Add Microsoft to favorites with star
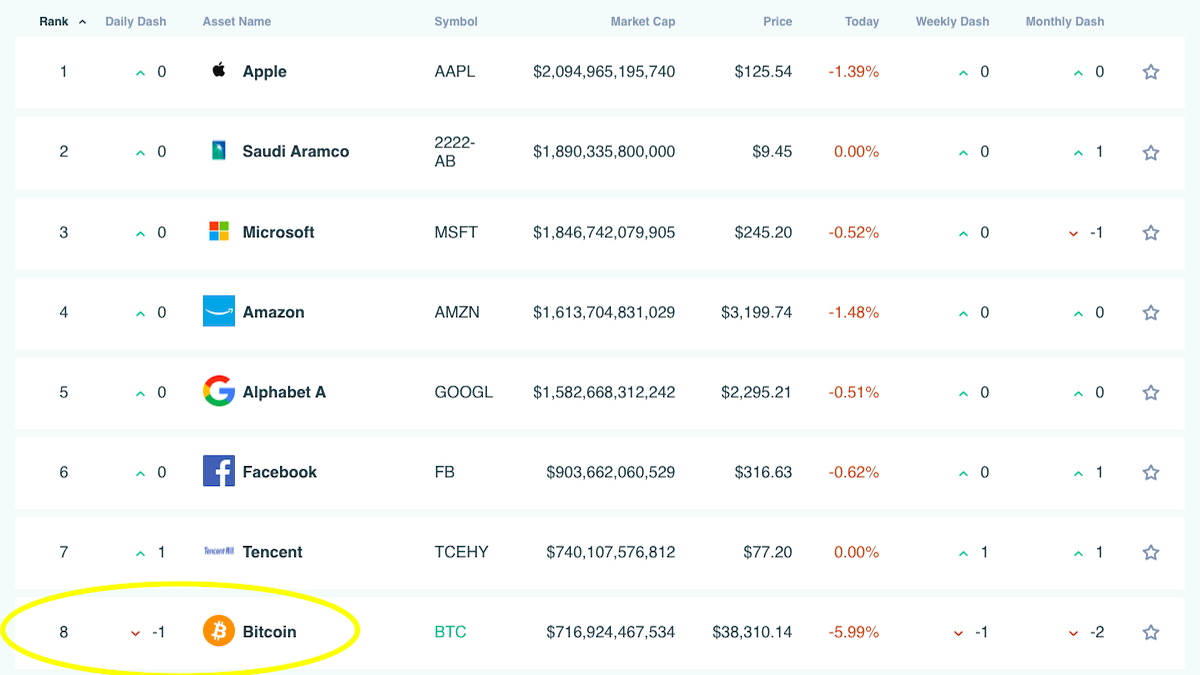Screen dimensions: 1200x675 pos(1151,232)
